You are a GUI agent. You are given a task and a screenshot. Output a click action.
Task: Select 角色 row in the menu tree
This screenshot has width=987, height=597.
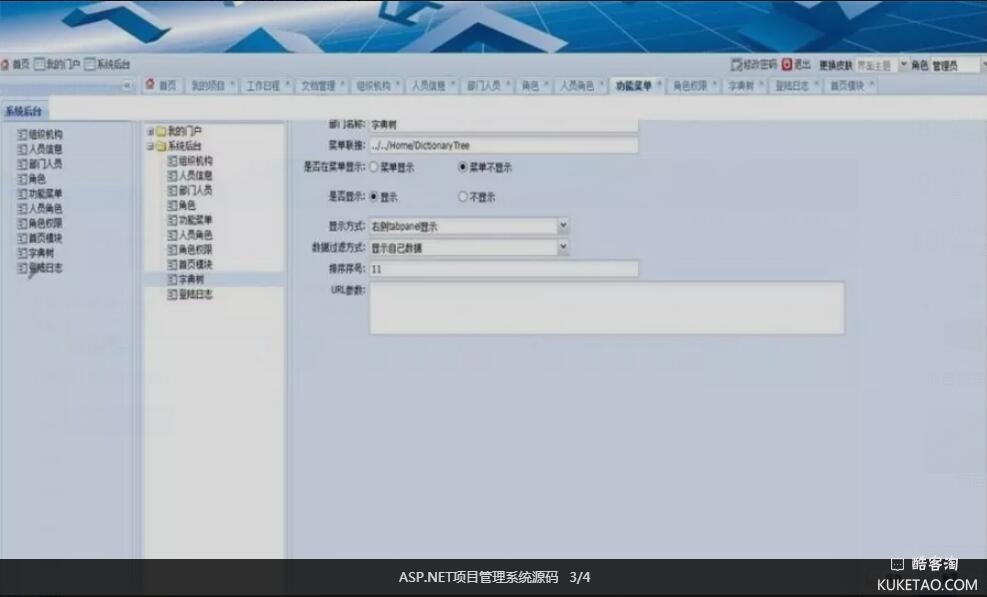[x=214, y=205]
